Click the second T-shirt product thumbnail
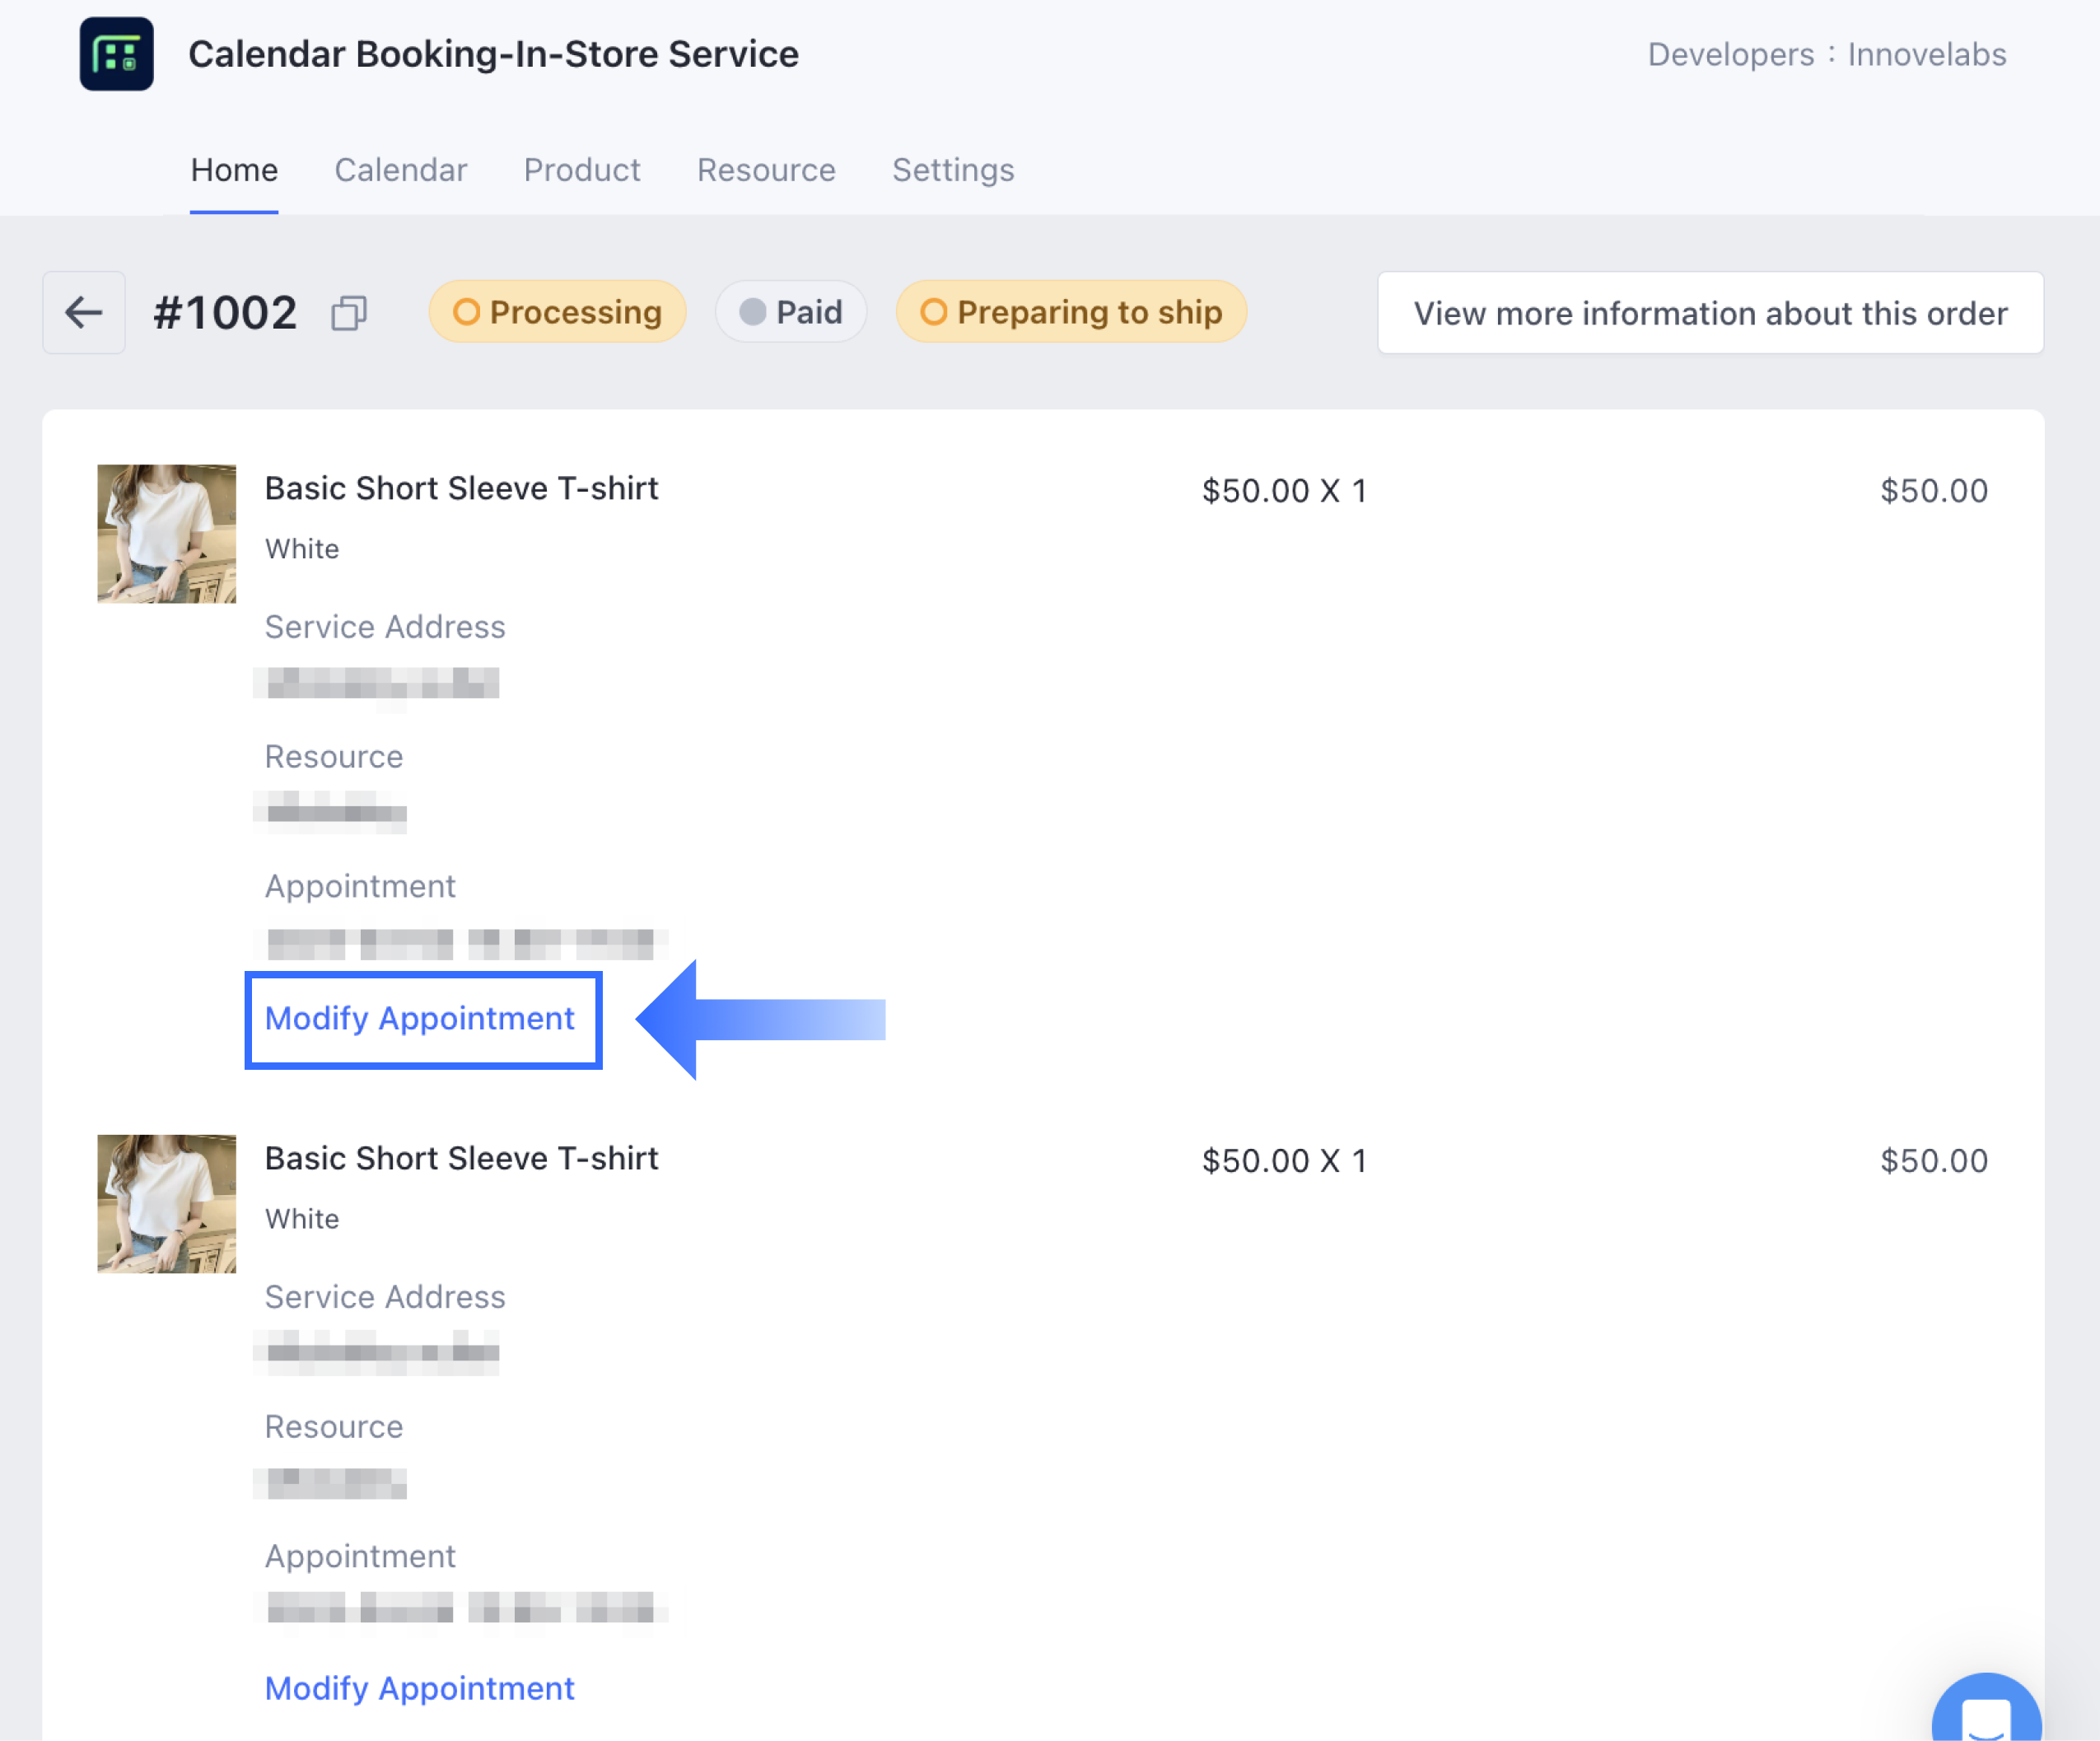 [167, 1203]
